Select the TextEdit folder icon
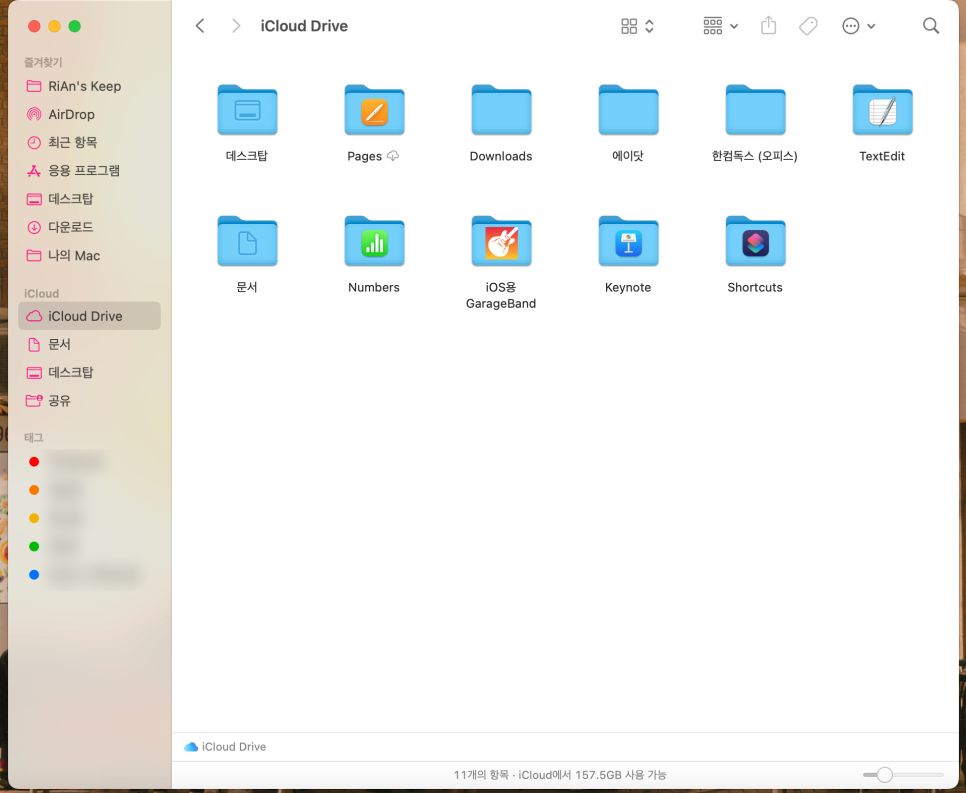Viewport: 966px width, 793px height. (x=882, y=110)
